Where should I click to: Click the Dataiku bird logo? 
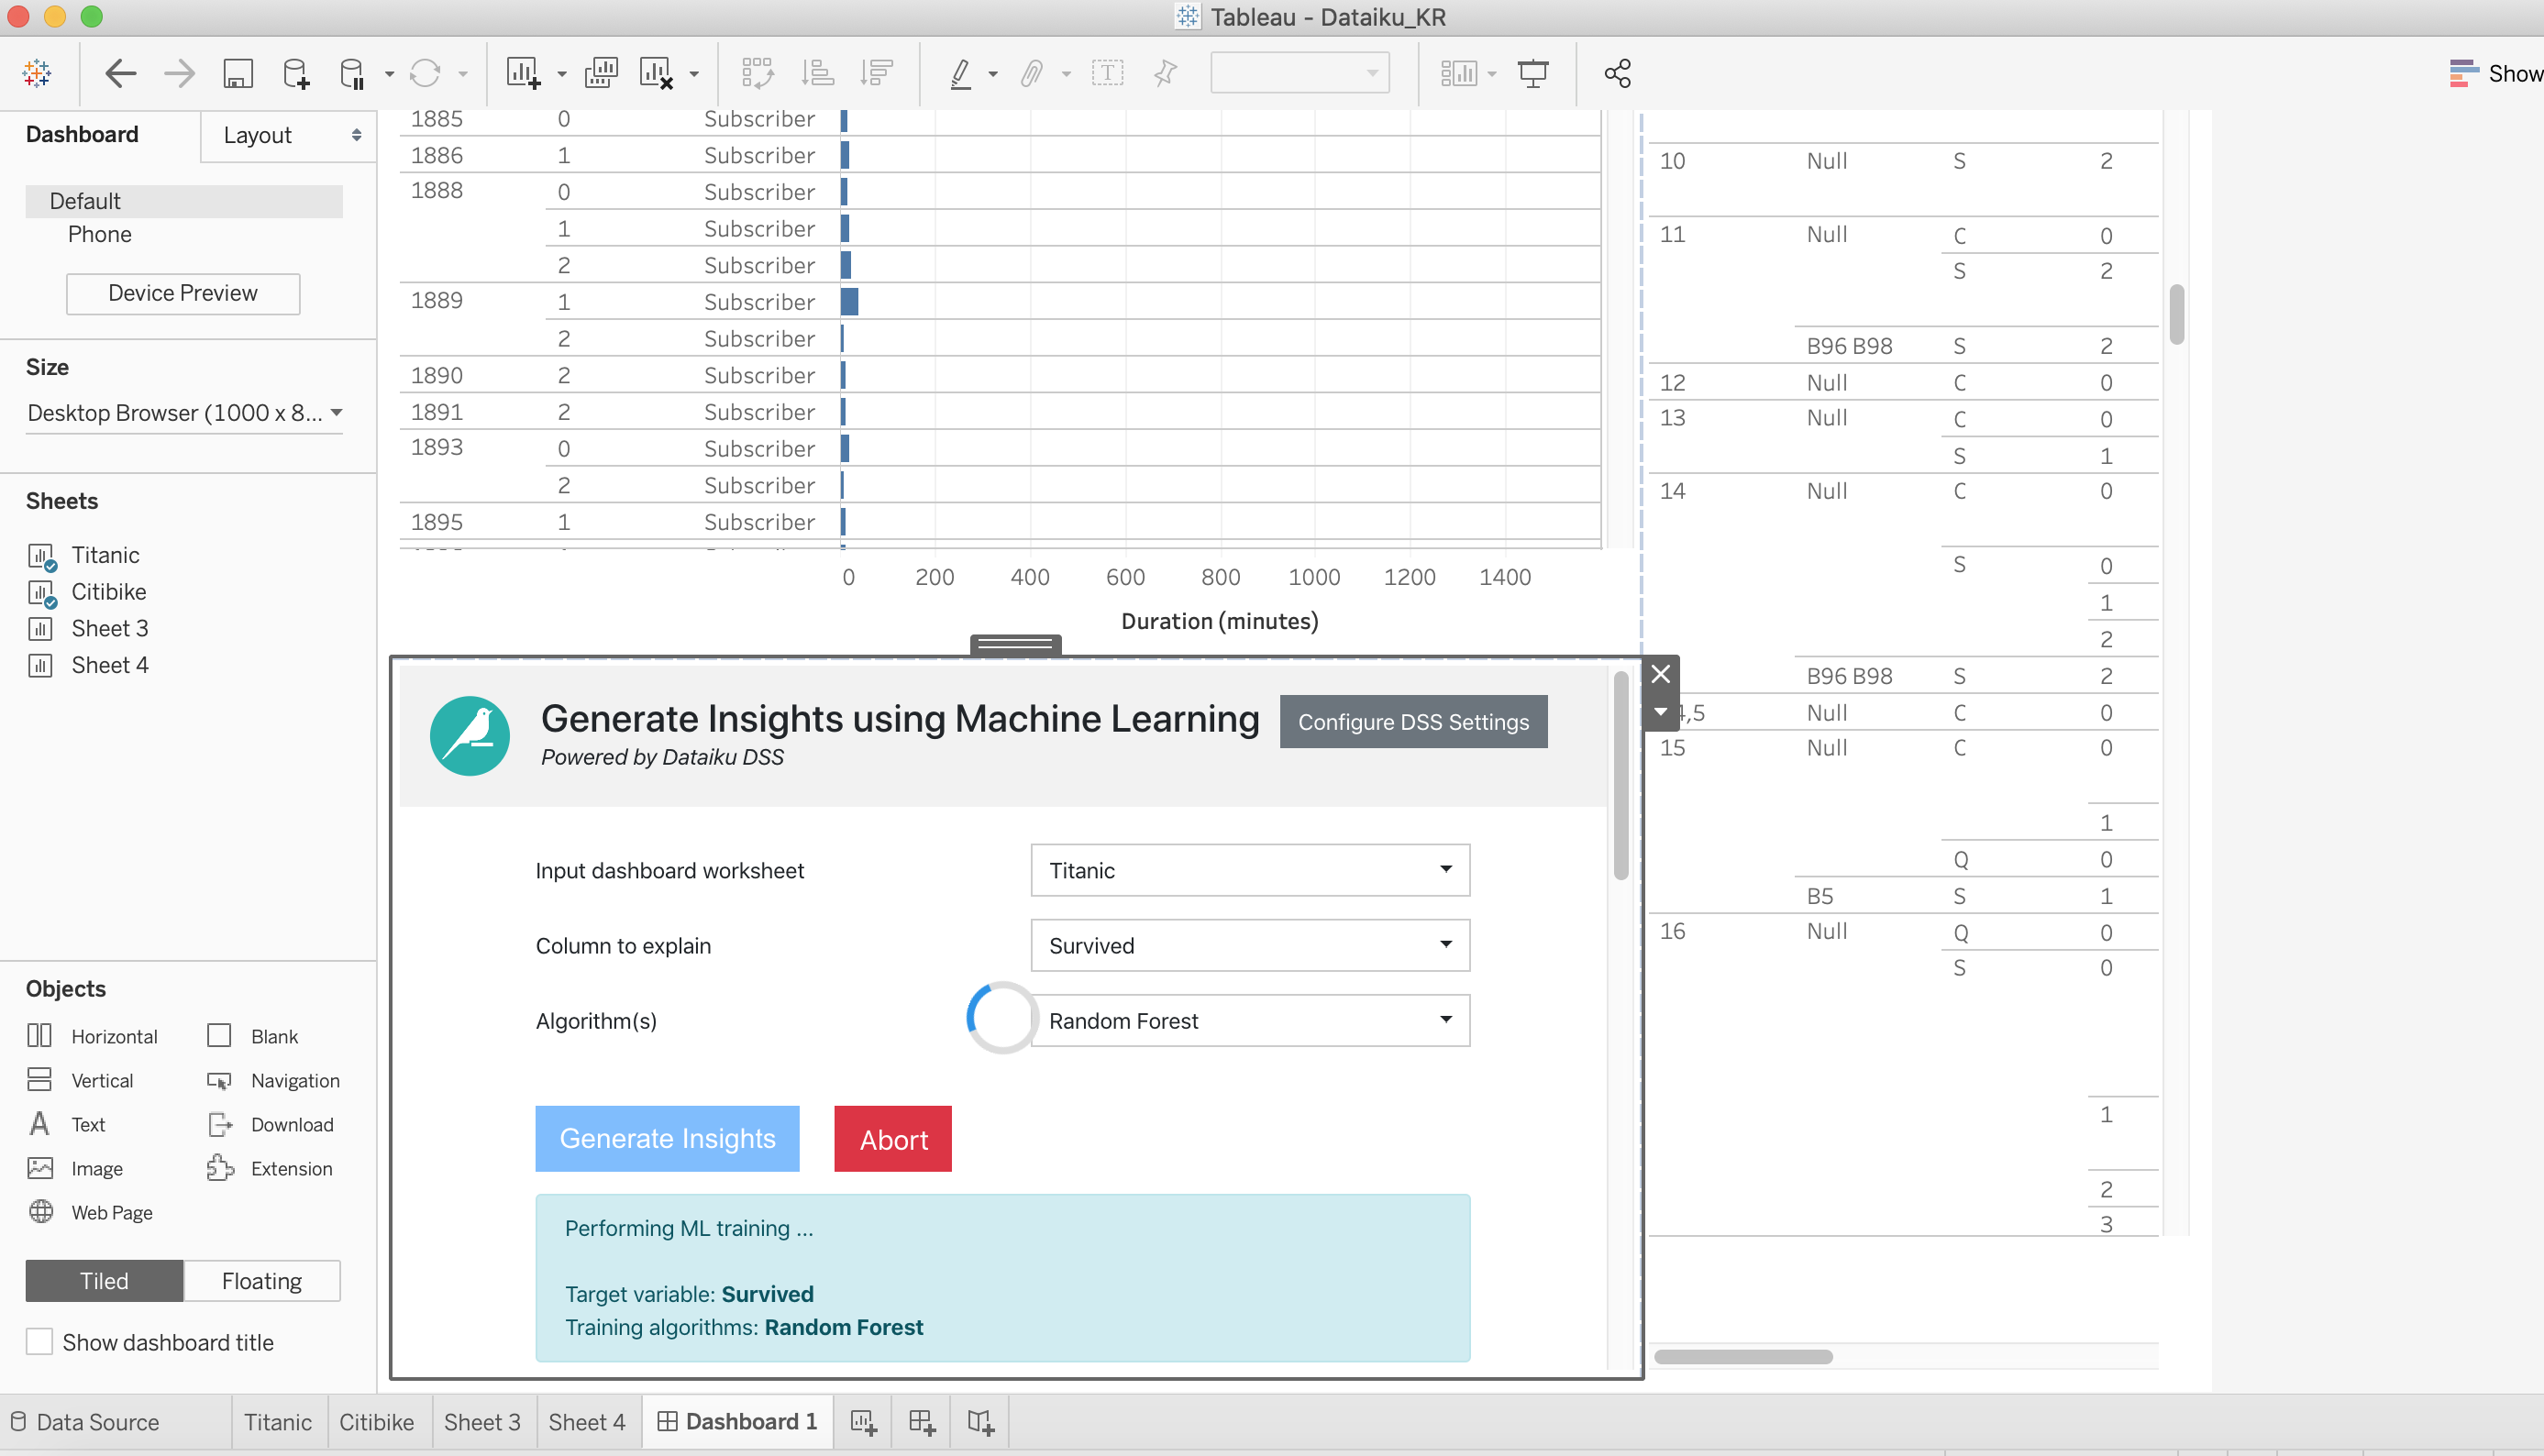470,736
